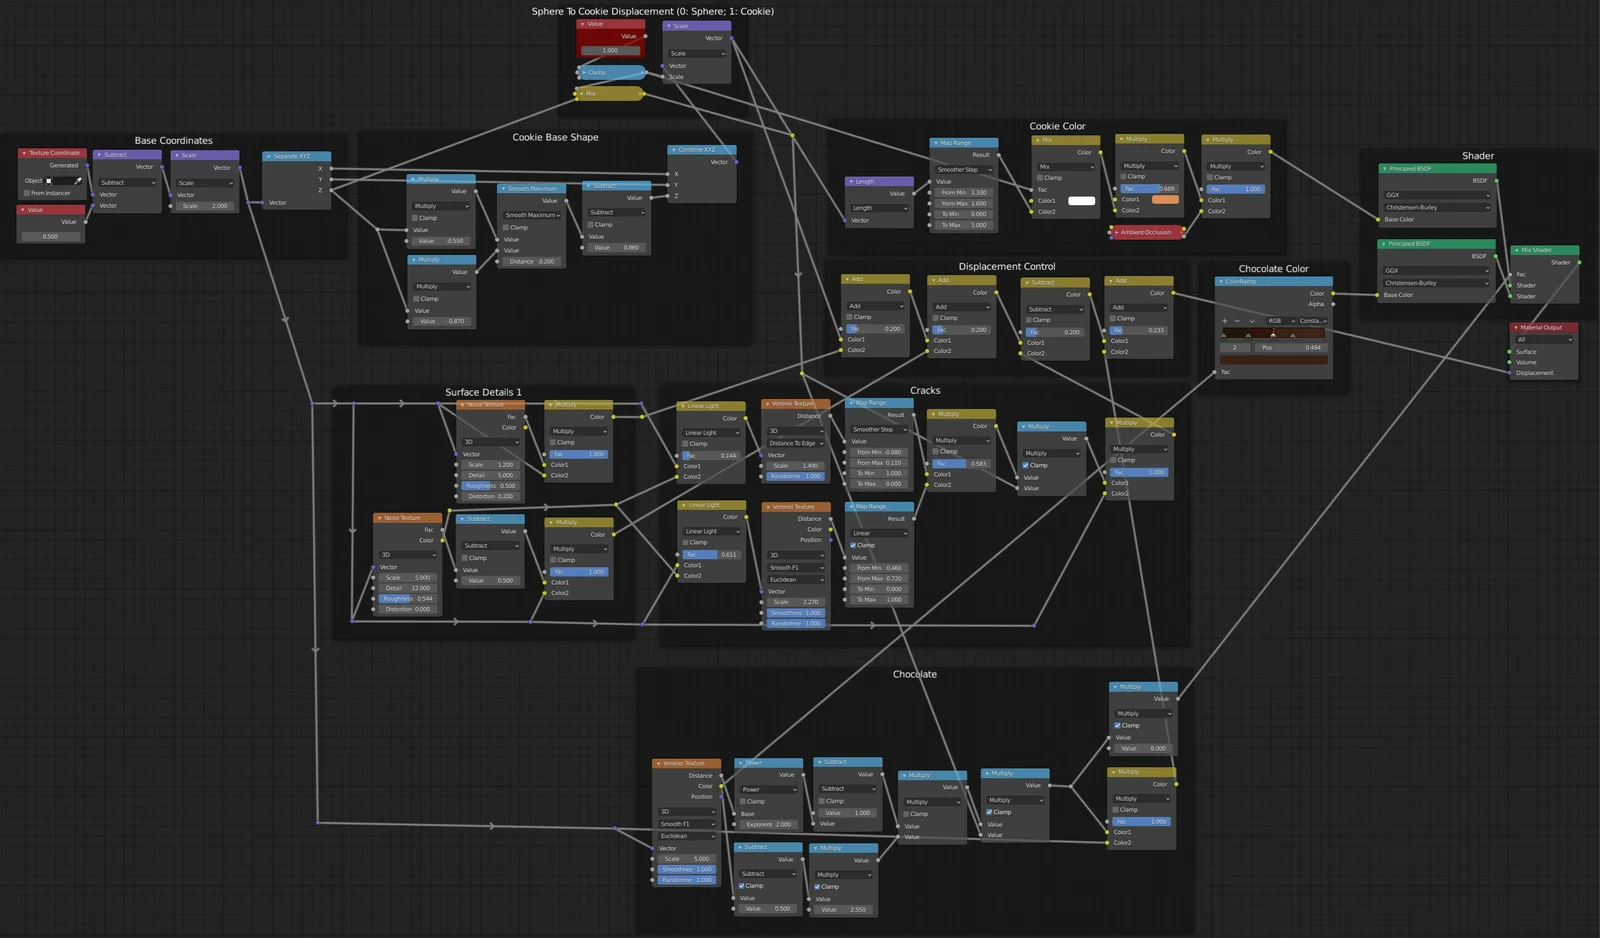Image resolution: width=1600 pixels, height=938 pixels.
Task: Uncheck Clamp on a Multiply node in Chocolate
Action: tap(989, 812)
